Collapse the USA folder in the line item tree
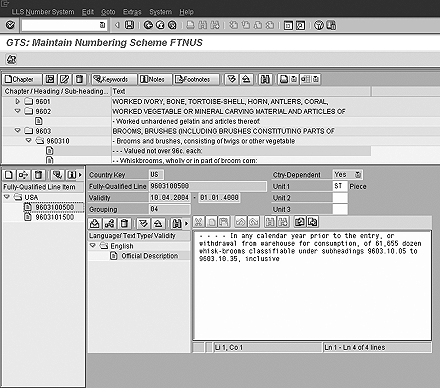This screenshot has width=440, height=388. point(7,197)
